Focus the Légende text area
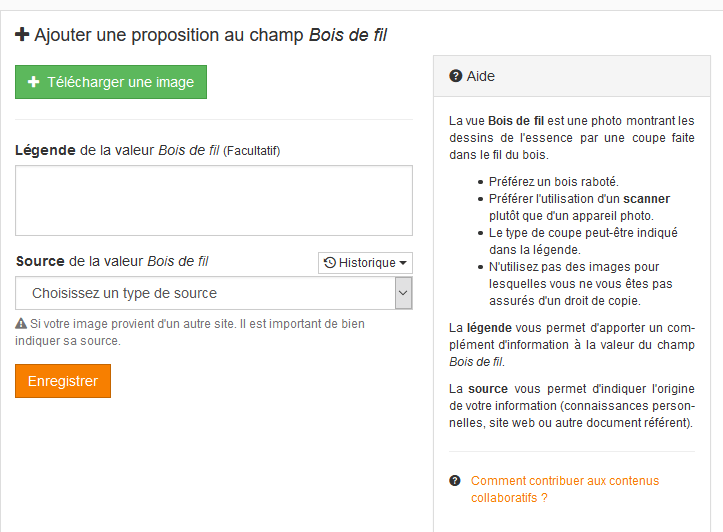The image size is (723, 532). 214,201
